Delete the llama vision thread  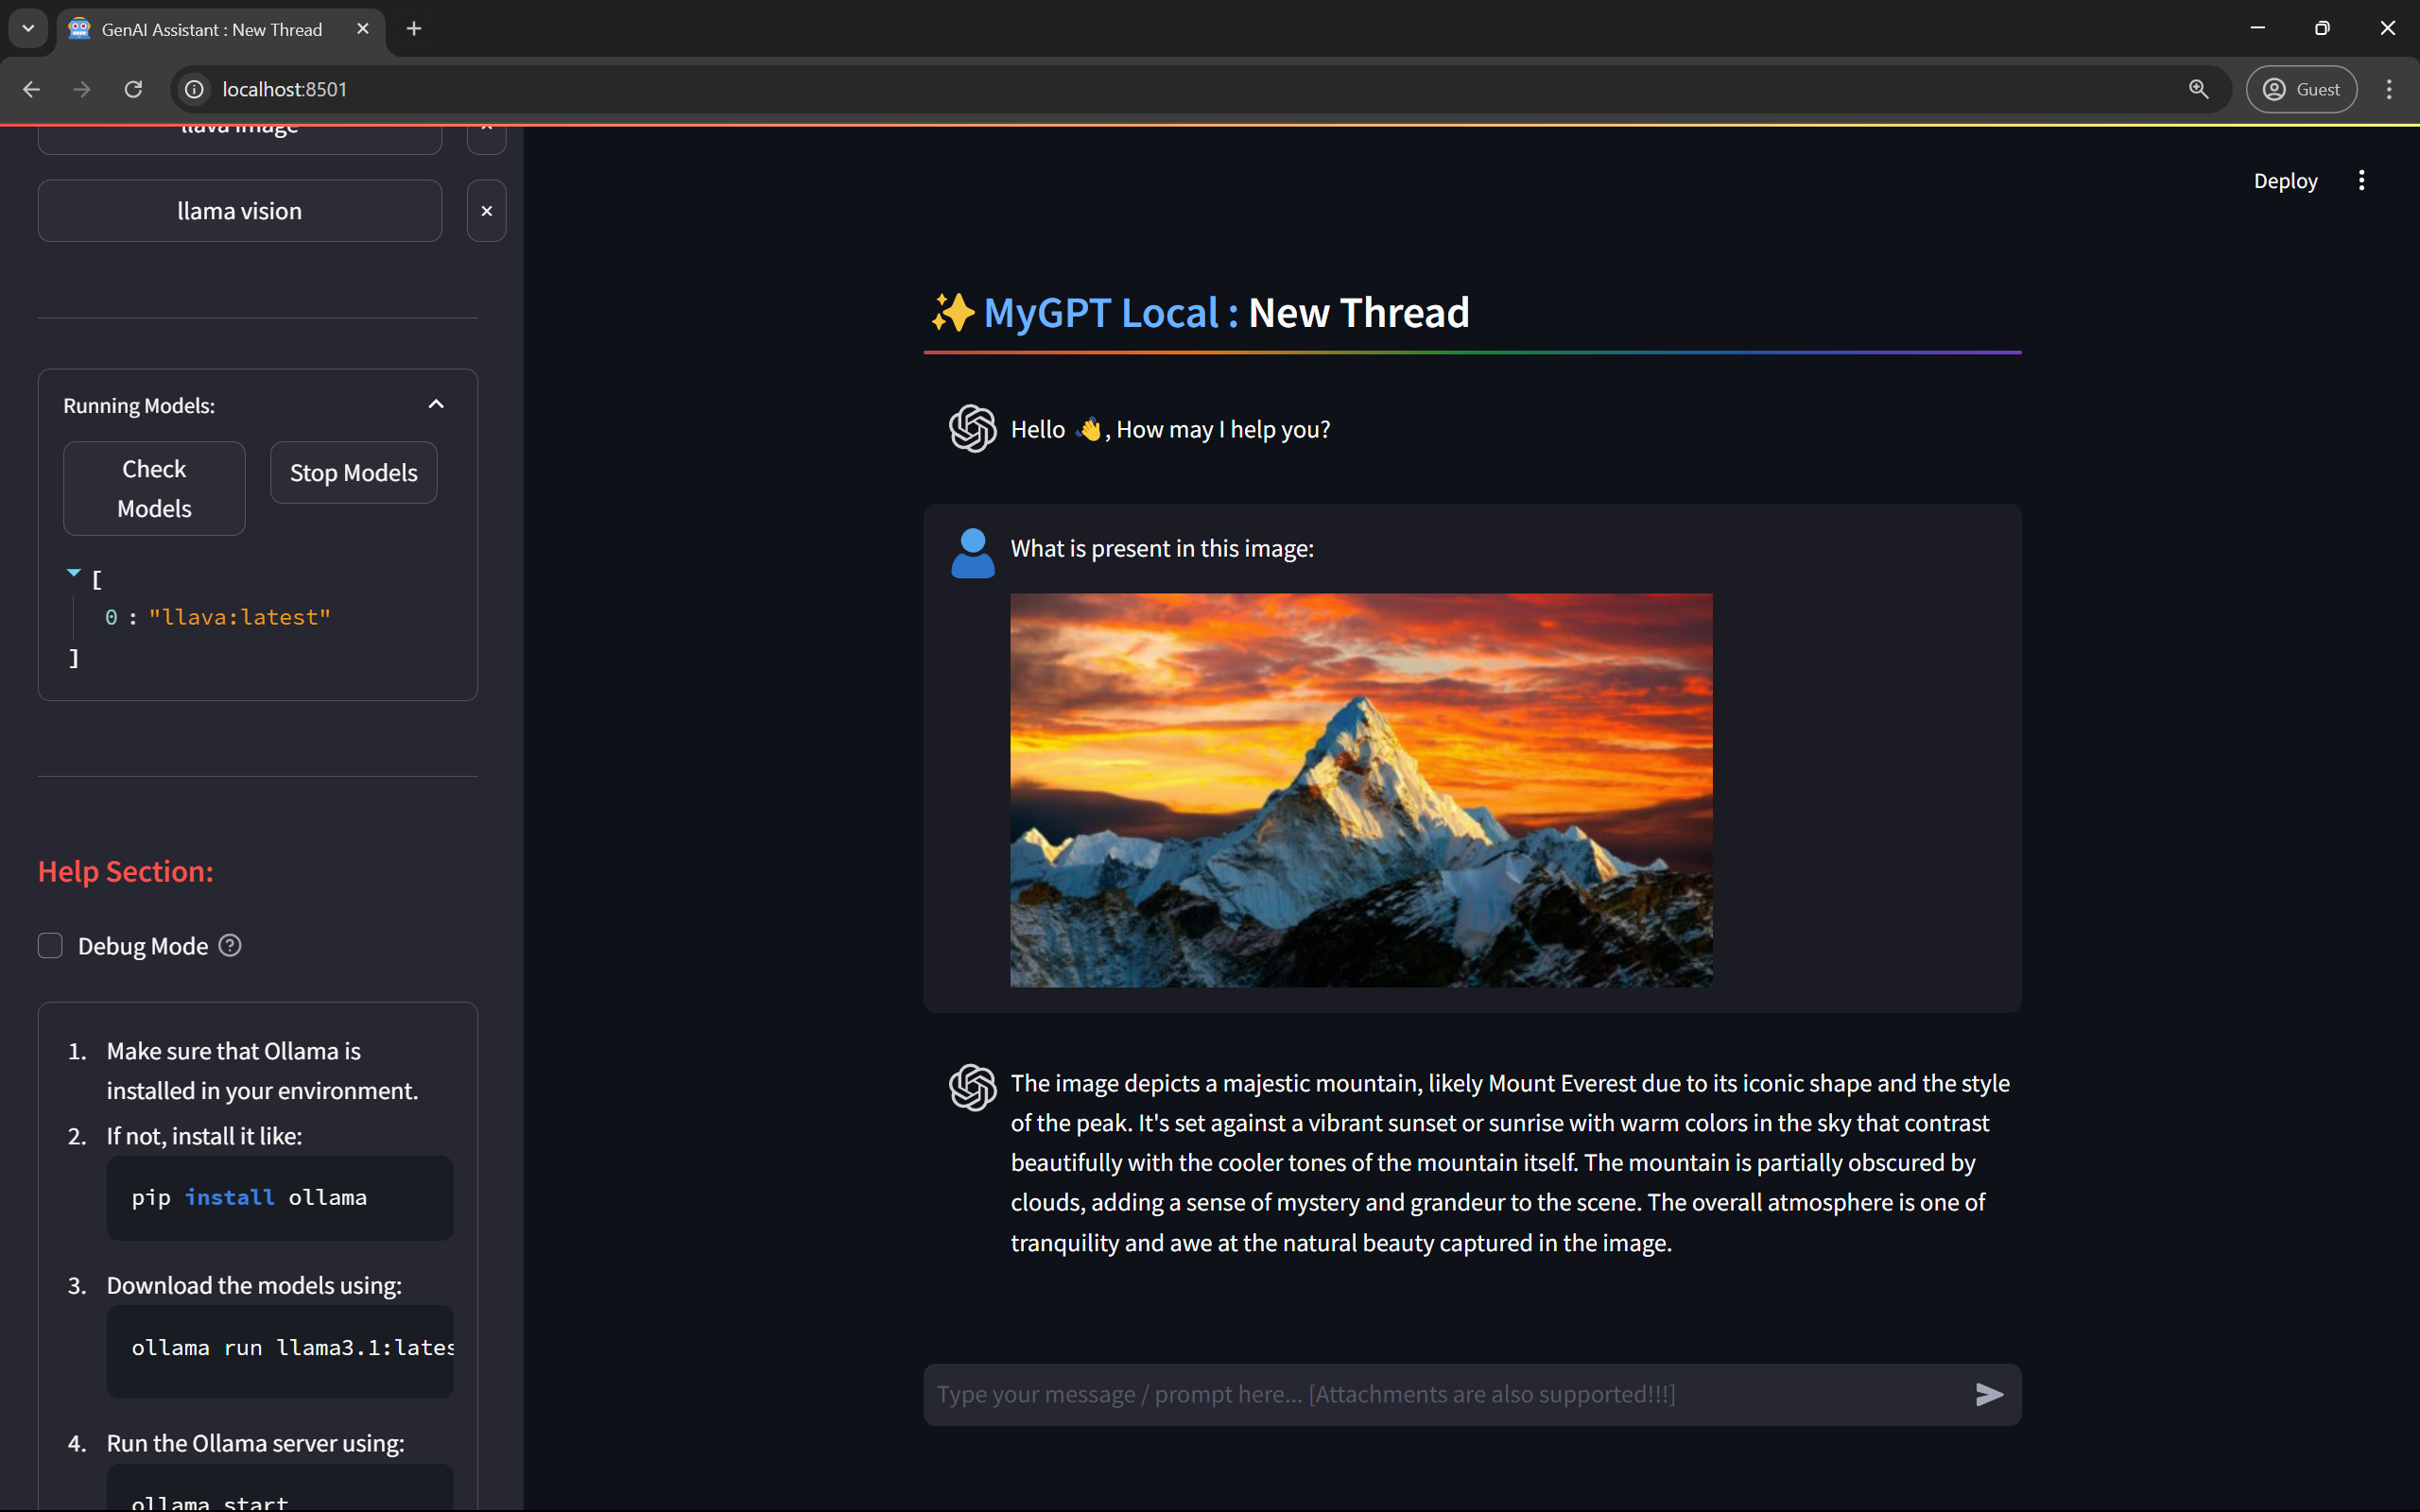[486, 211]
